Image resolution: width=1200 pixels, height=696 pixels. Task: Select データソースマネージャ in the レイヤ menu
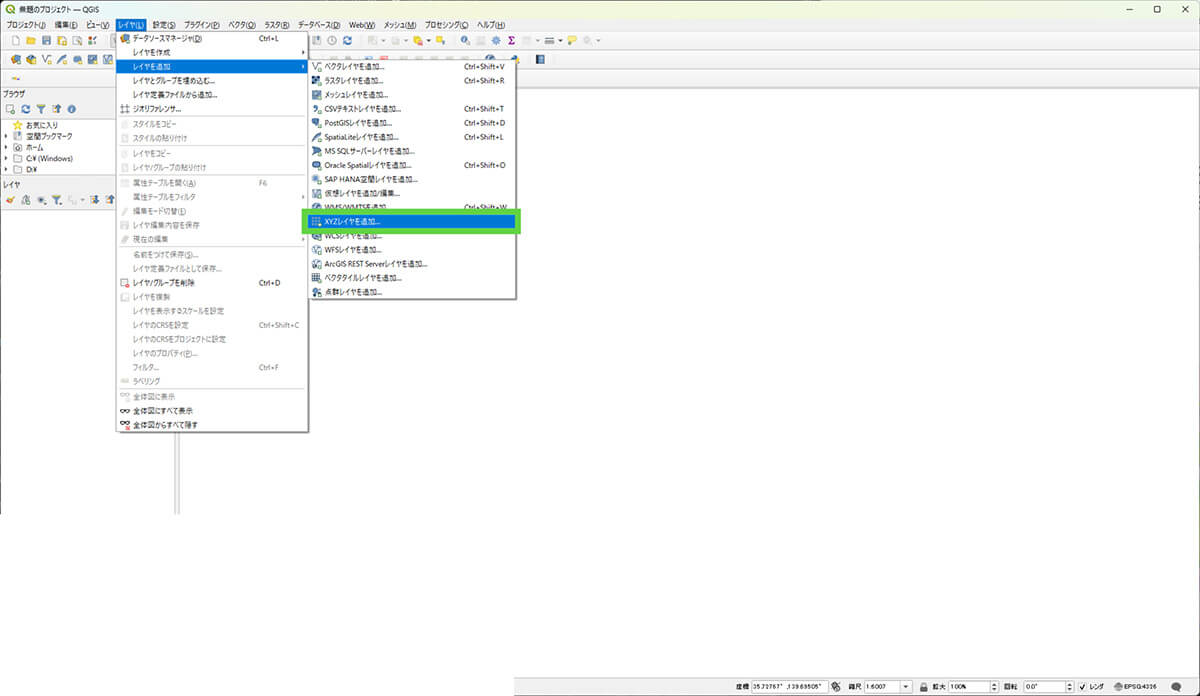point(212,39)
